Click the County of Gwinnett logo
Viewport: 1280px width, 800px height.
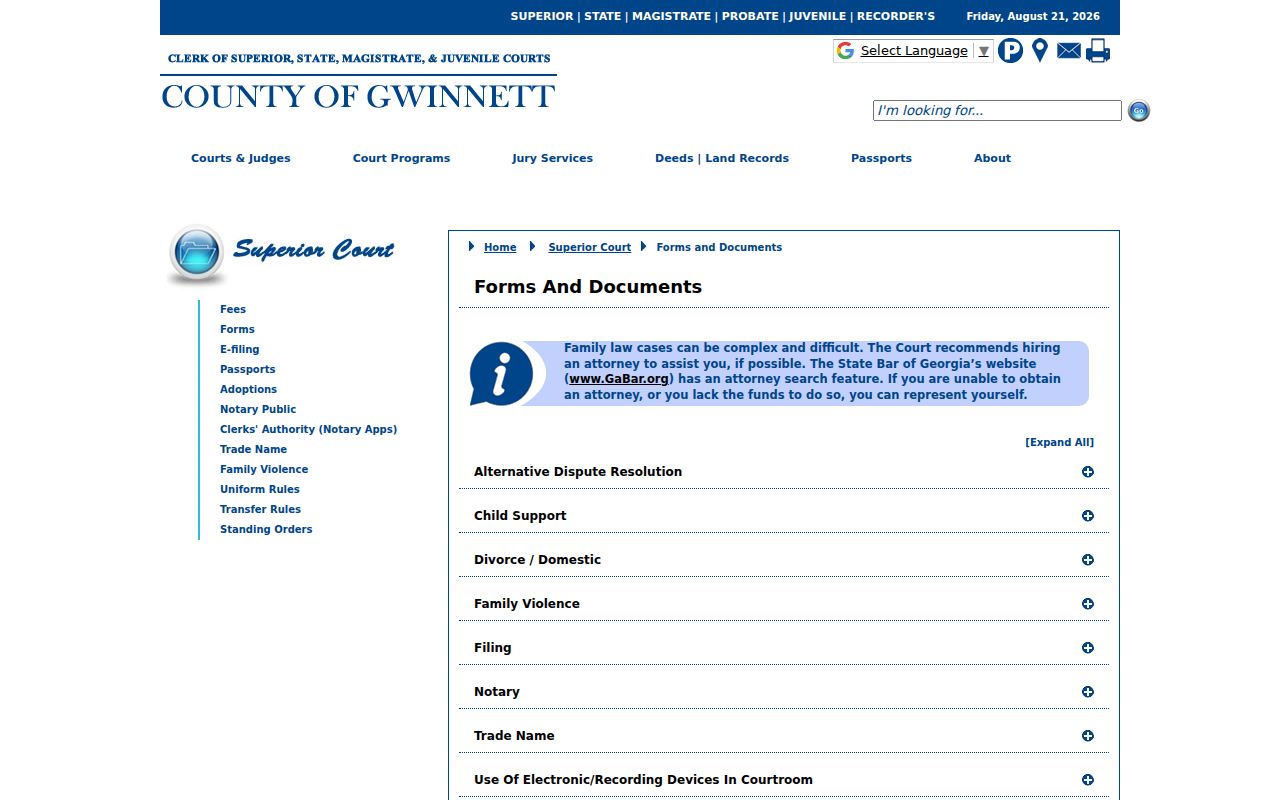(358, 81)
